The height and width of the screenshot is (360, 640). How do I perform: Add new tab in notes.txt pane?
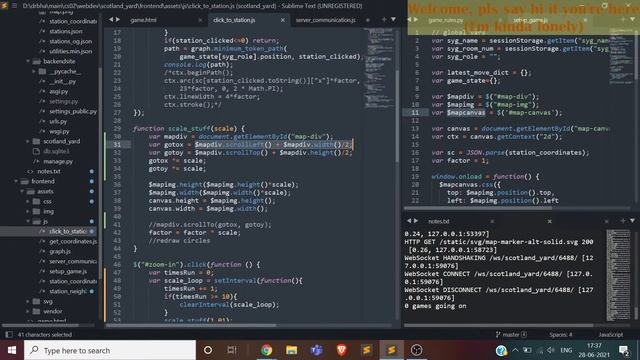coord(623,220)
